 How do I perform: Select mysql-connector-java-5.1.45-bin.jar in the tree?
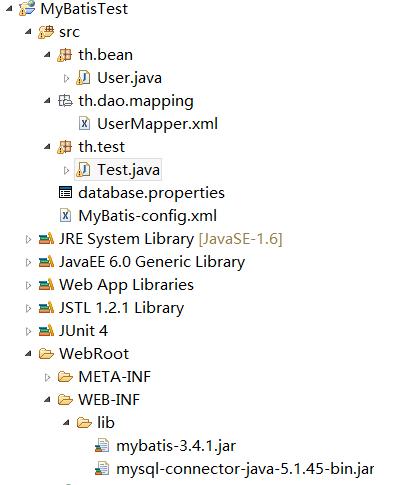coord(245,469)
